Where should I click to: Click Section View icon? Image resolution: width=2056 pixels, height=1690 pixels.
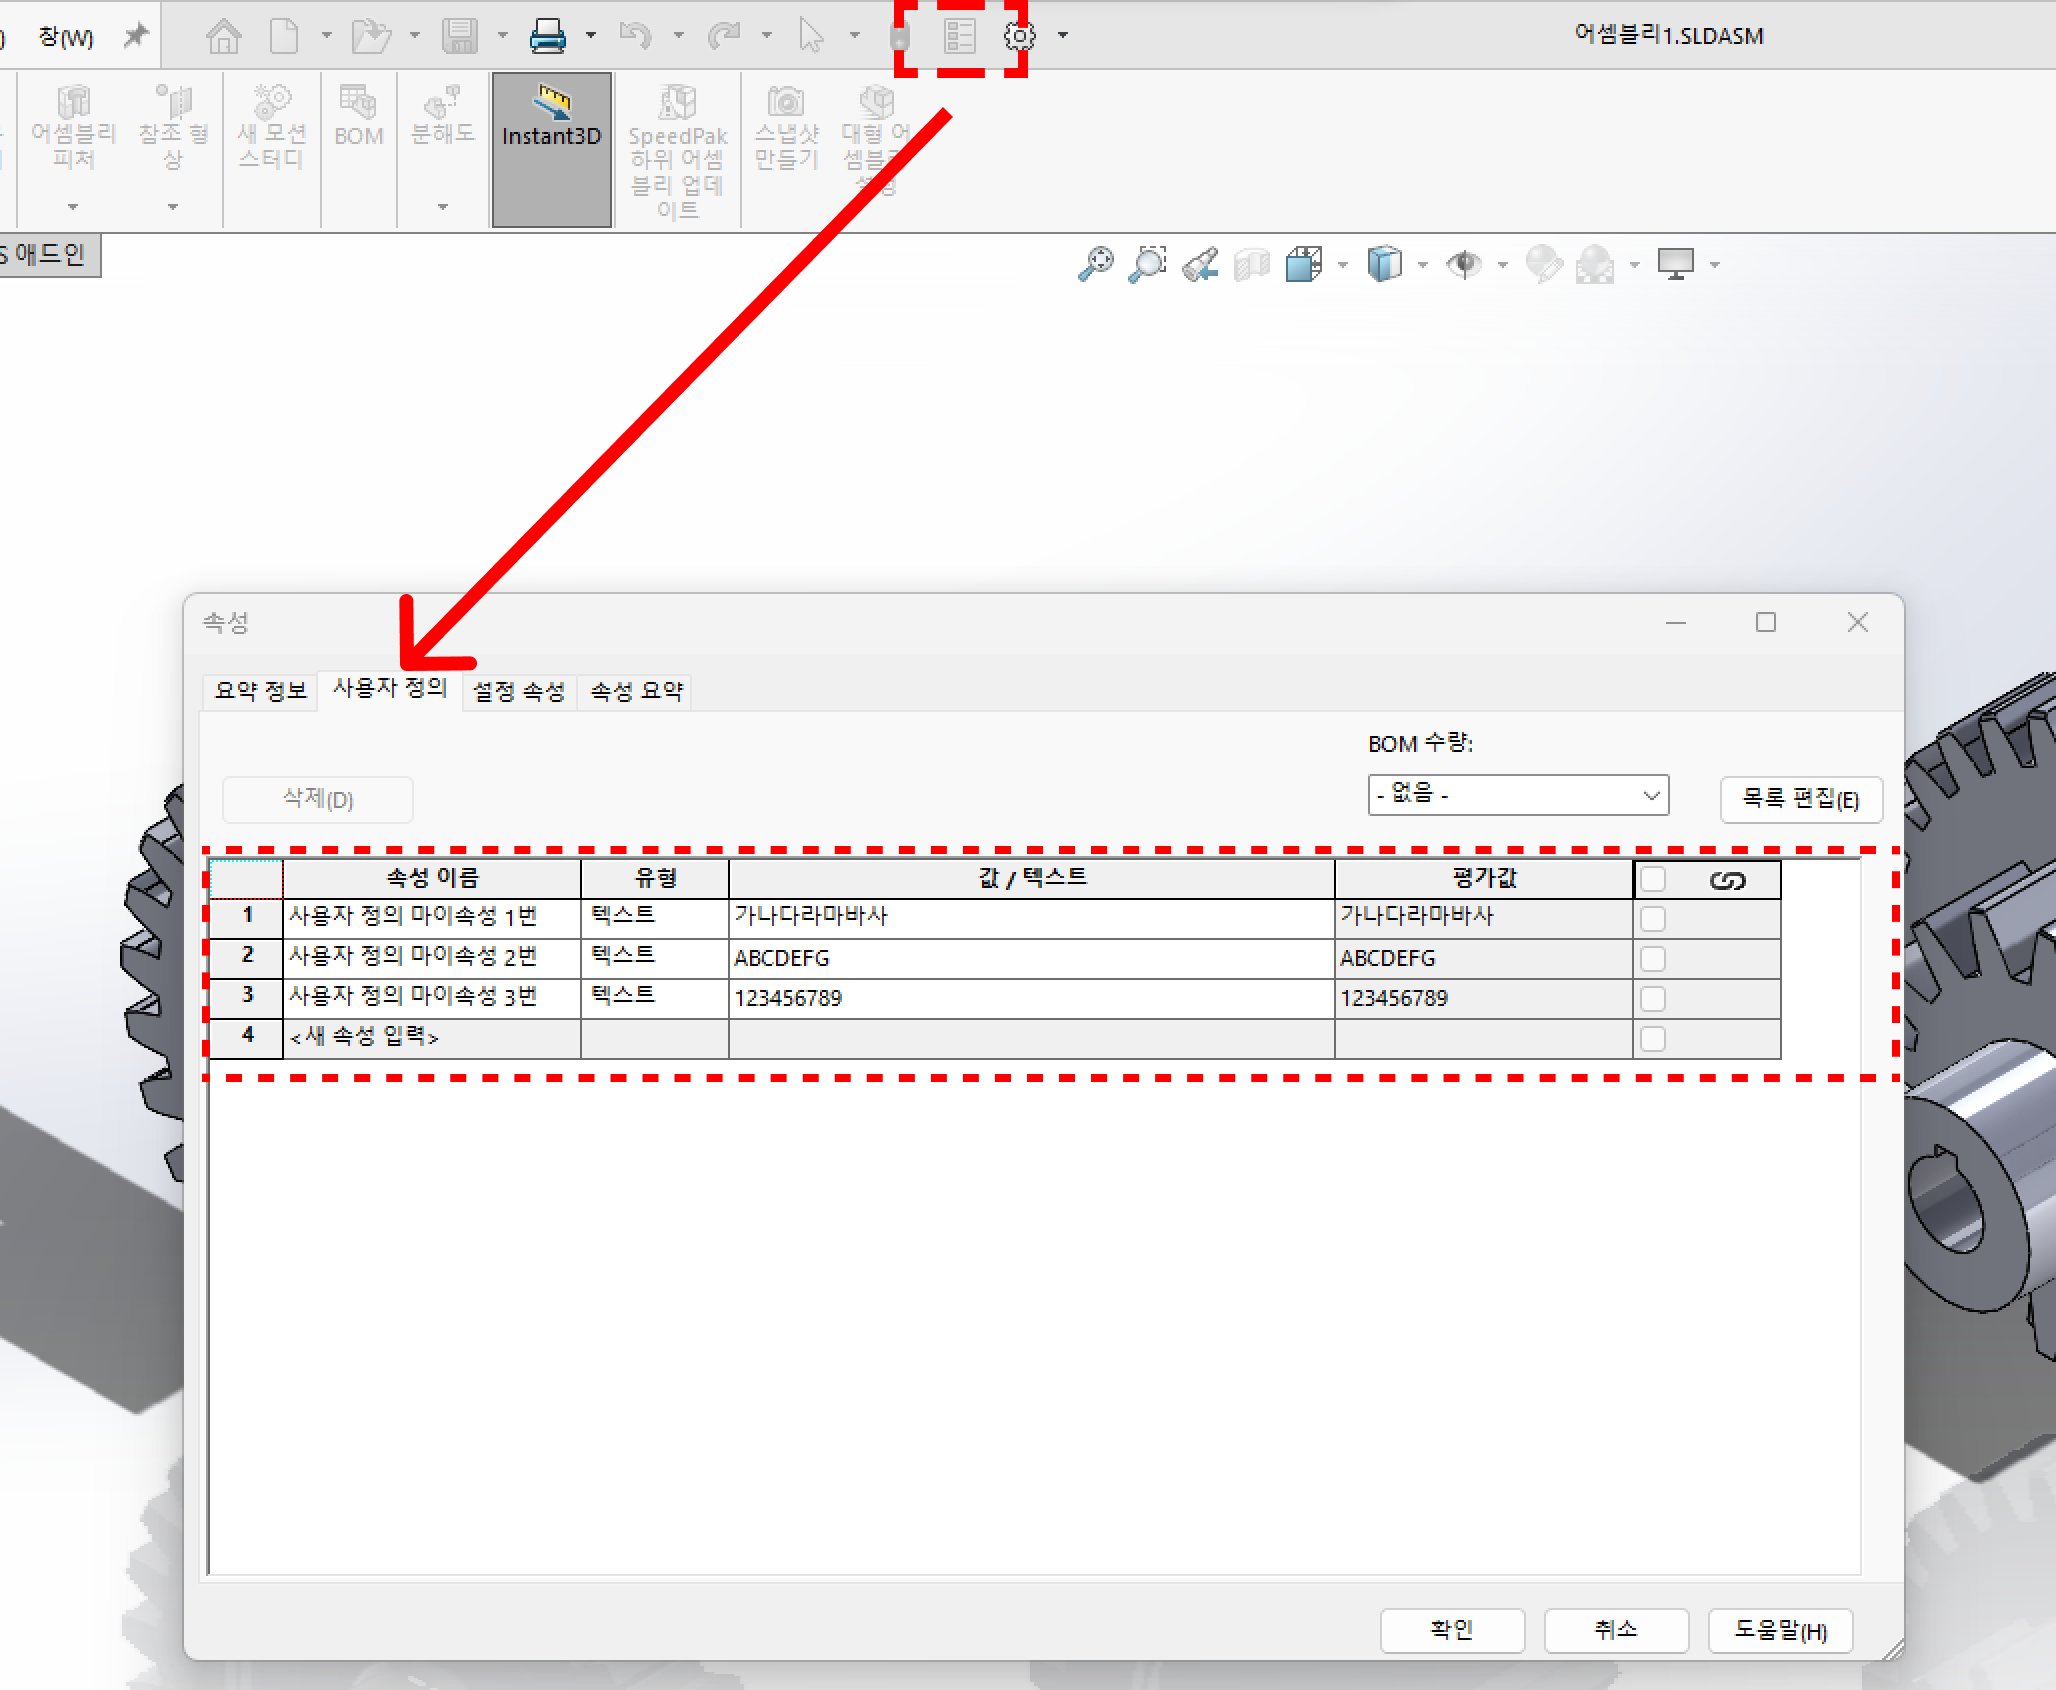tap(1252, 265)
